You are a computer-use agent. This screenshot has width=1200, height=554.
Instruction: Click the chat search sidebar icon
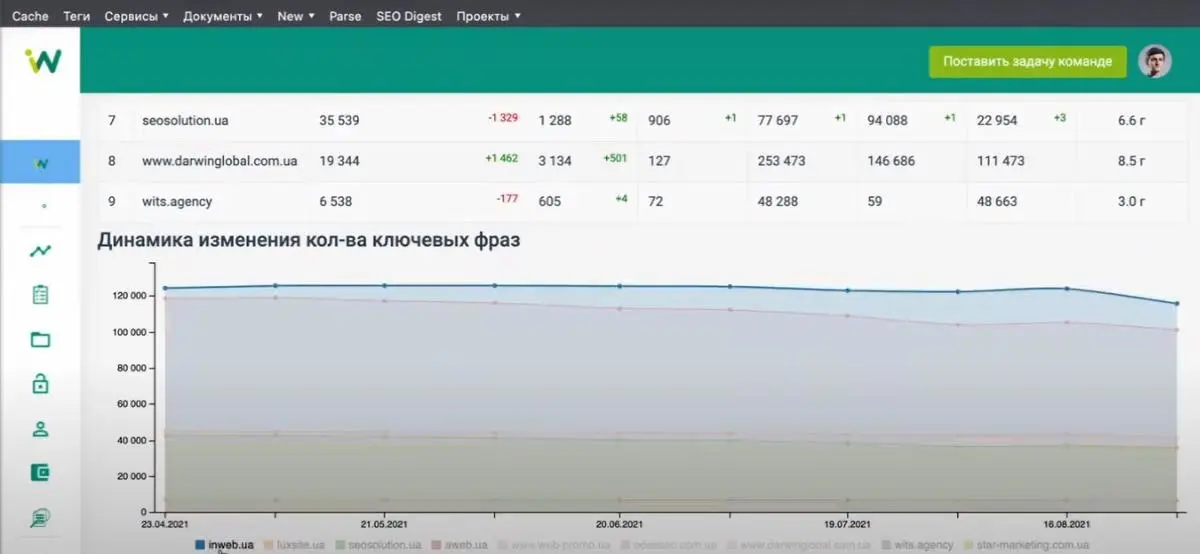(40, 518)
